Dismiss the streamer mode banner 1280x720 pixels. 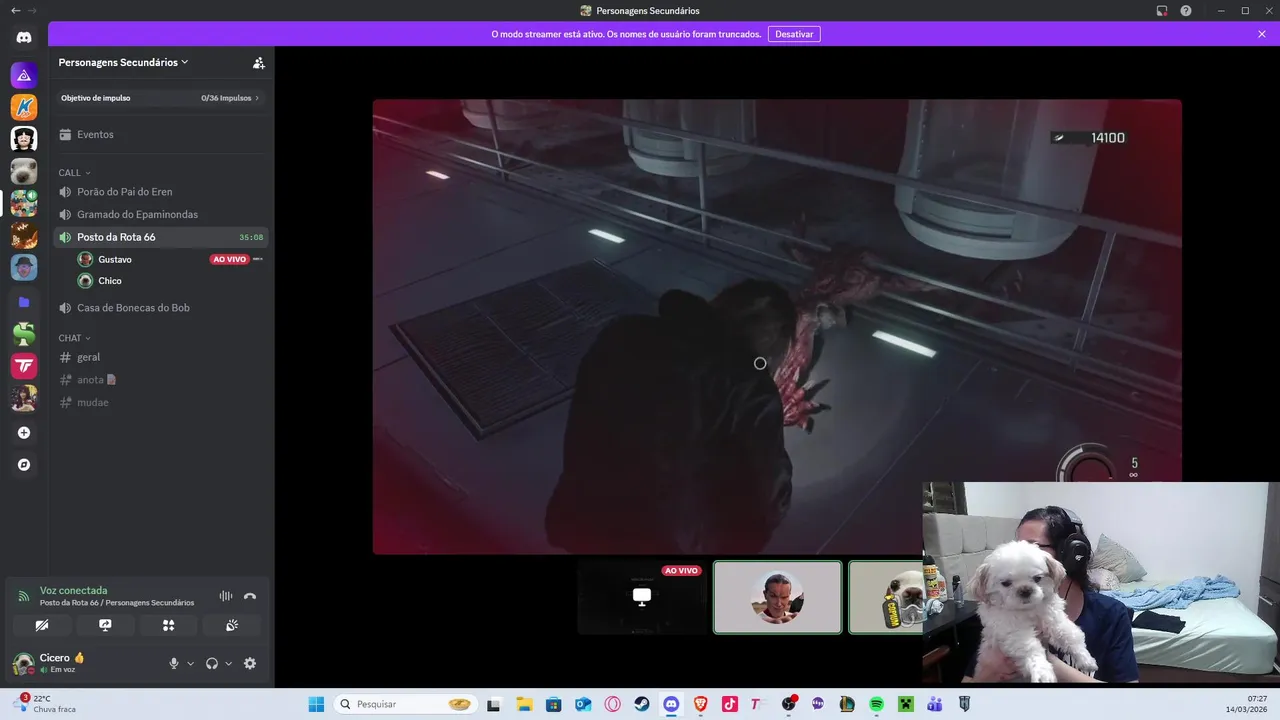click(1262, 34)
